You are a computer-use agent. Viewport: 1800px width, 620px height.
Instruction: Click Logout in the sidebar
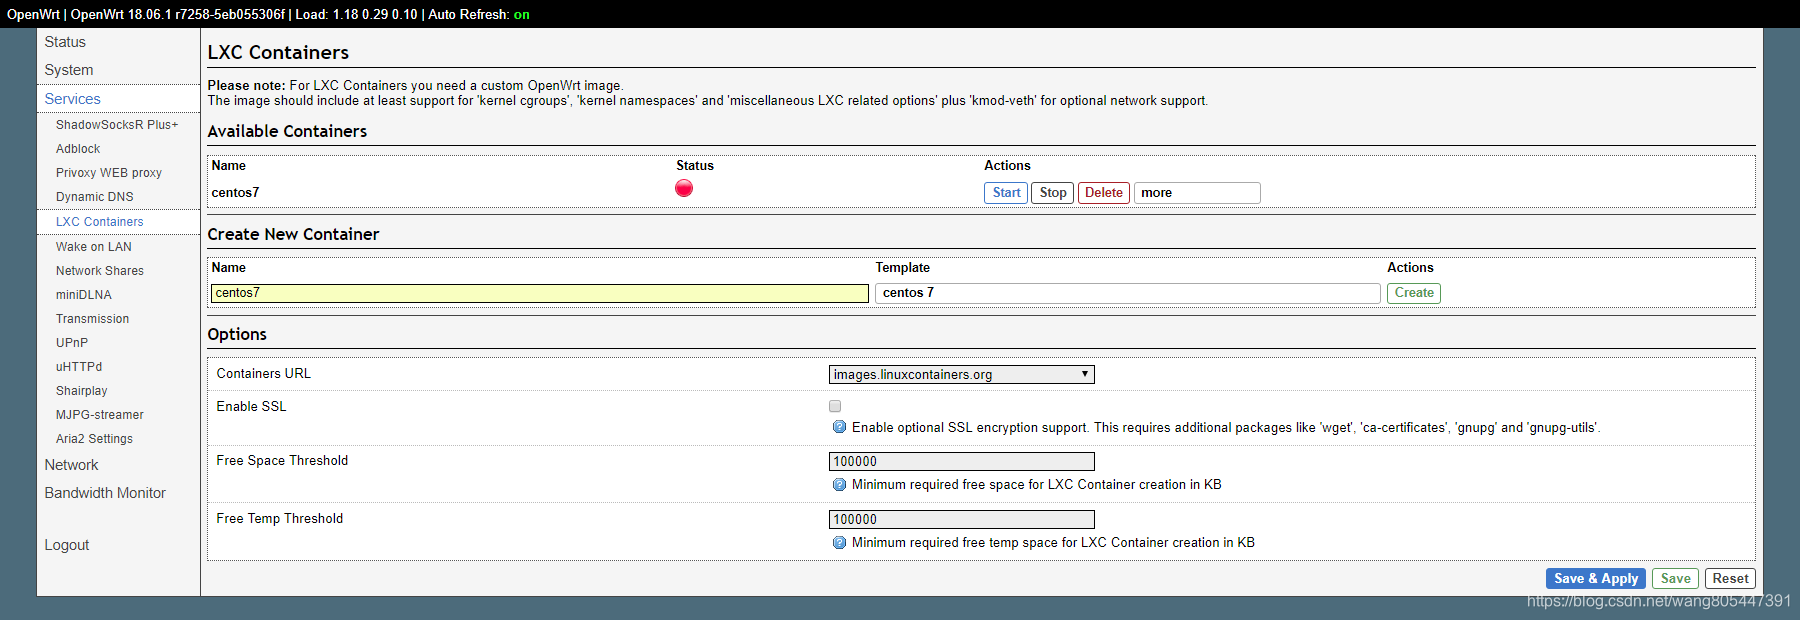[x=67, y=545]
